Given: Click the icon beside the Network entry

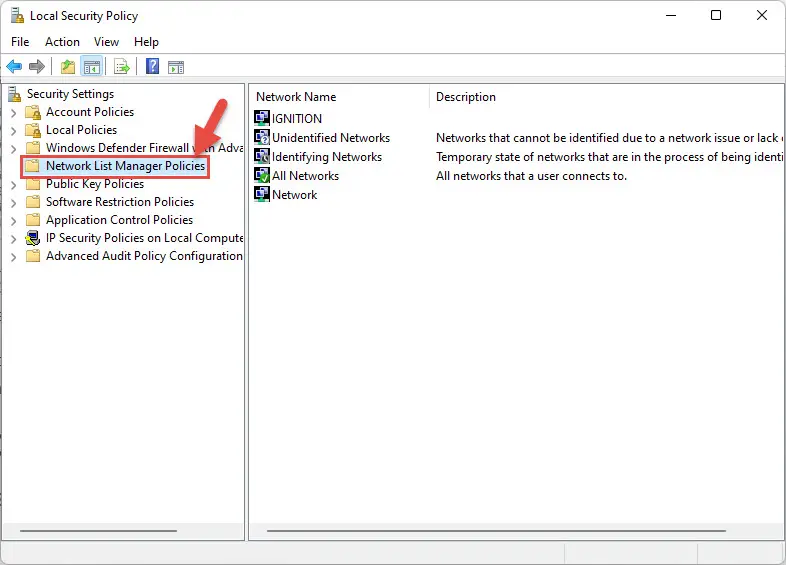Looking at the screenshot, I should [x=262, y=195].
